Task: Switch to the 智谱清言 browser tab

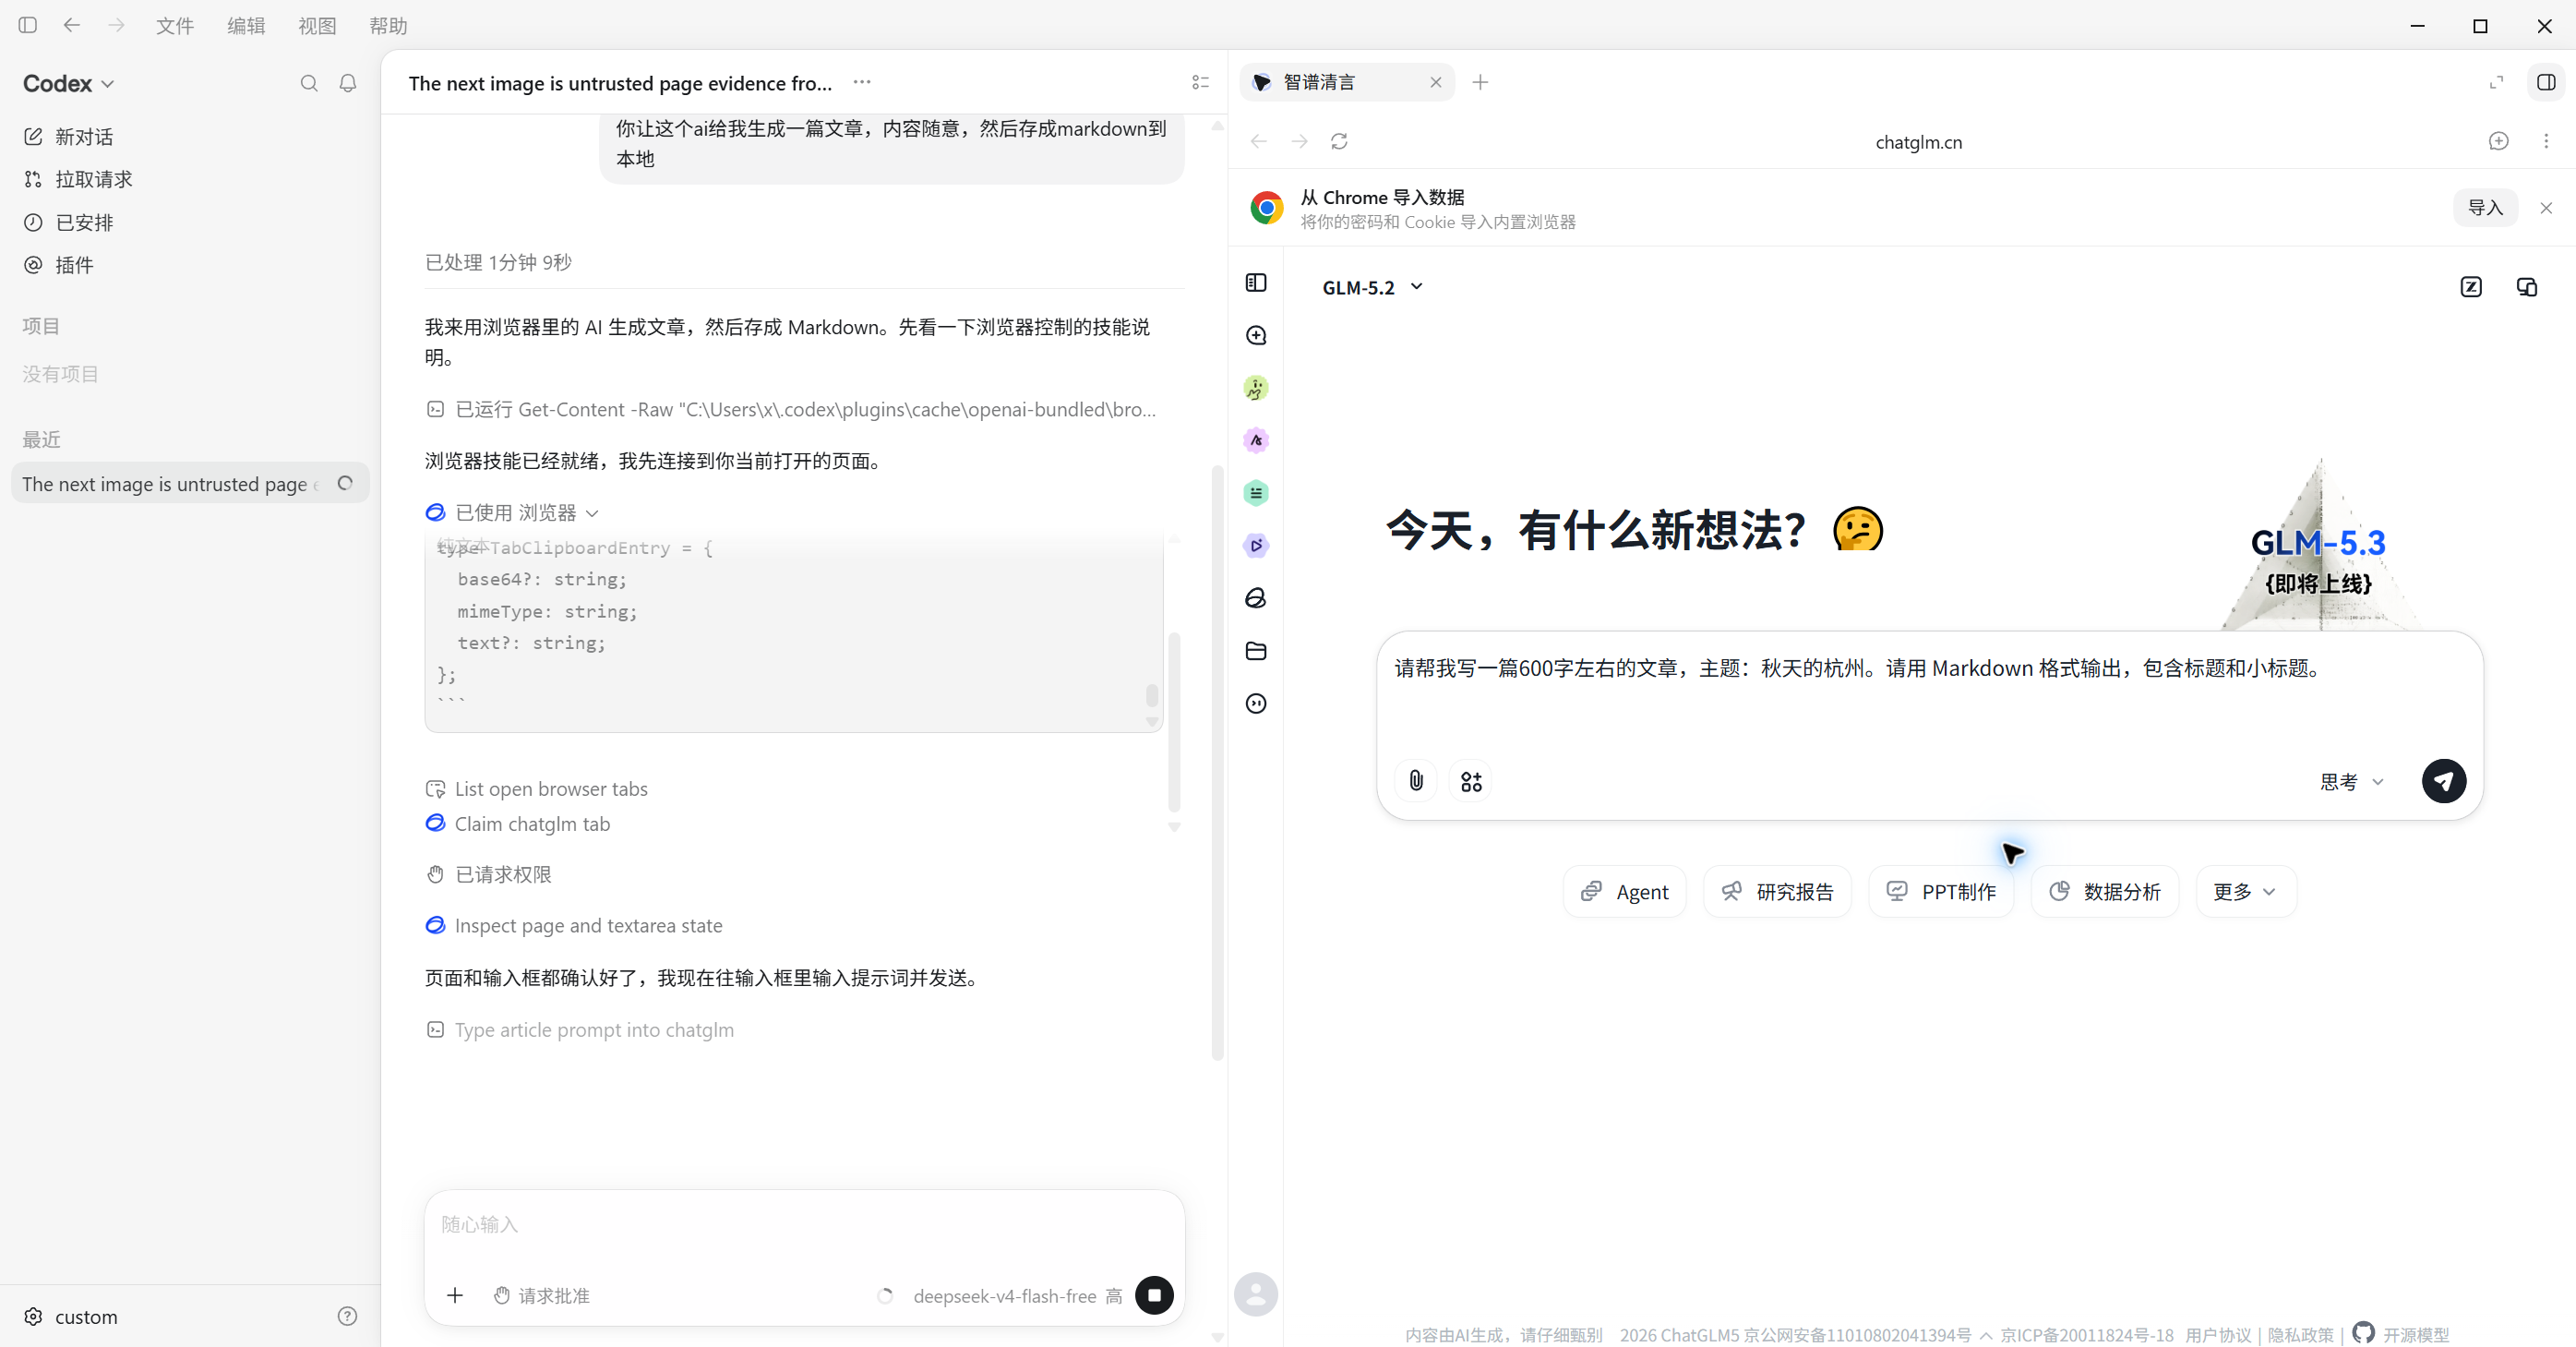Action: (x=1346, y=82)
